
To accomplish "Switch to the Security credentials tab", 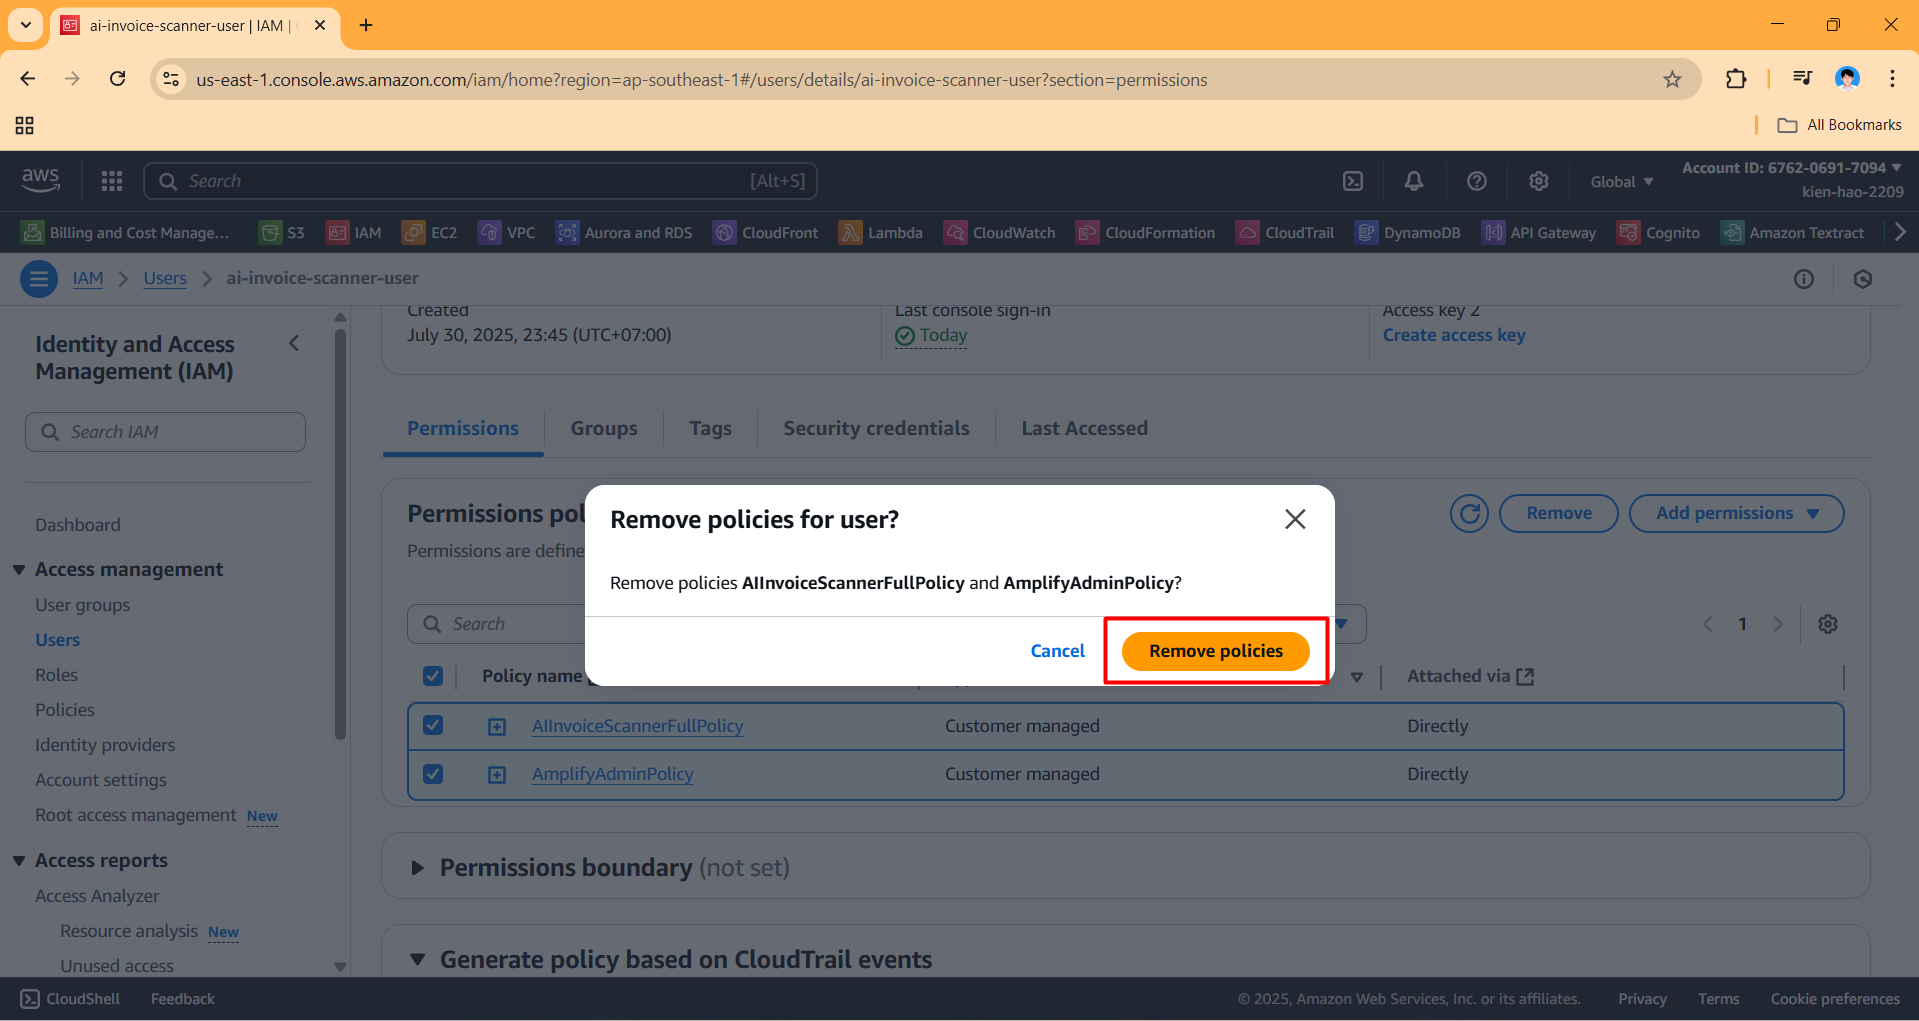I will coord(876,428).
